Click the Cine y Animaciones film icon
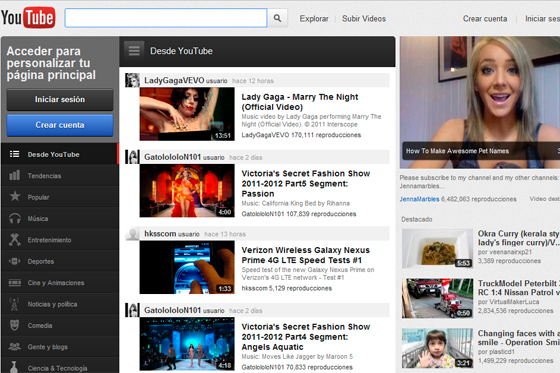The height and width of the screenshot is (373, 560). (15, 283)
